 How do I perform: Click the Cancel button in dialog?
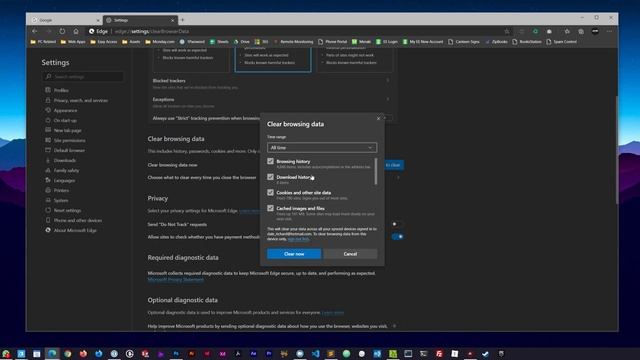point(350,254)
